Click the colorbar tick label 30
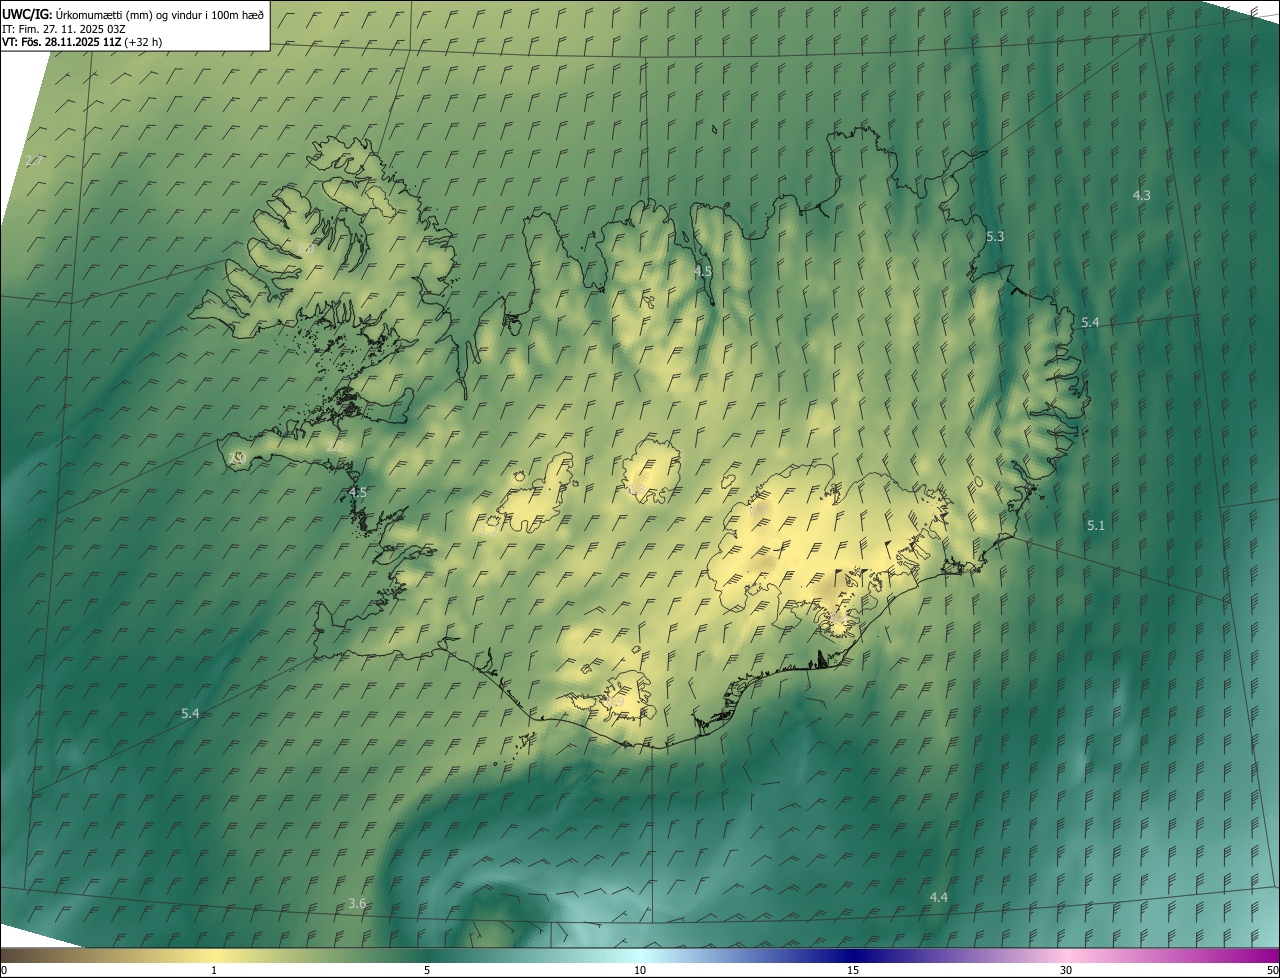The height and width of the screenshot is (978, 1280). (1066, 970)
